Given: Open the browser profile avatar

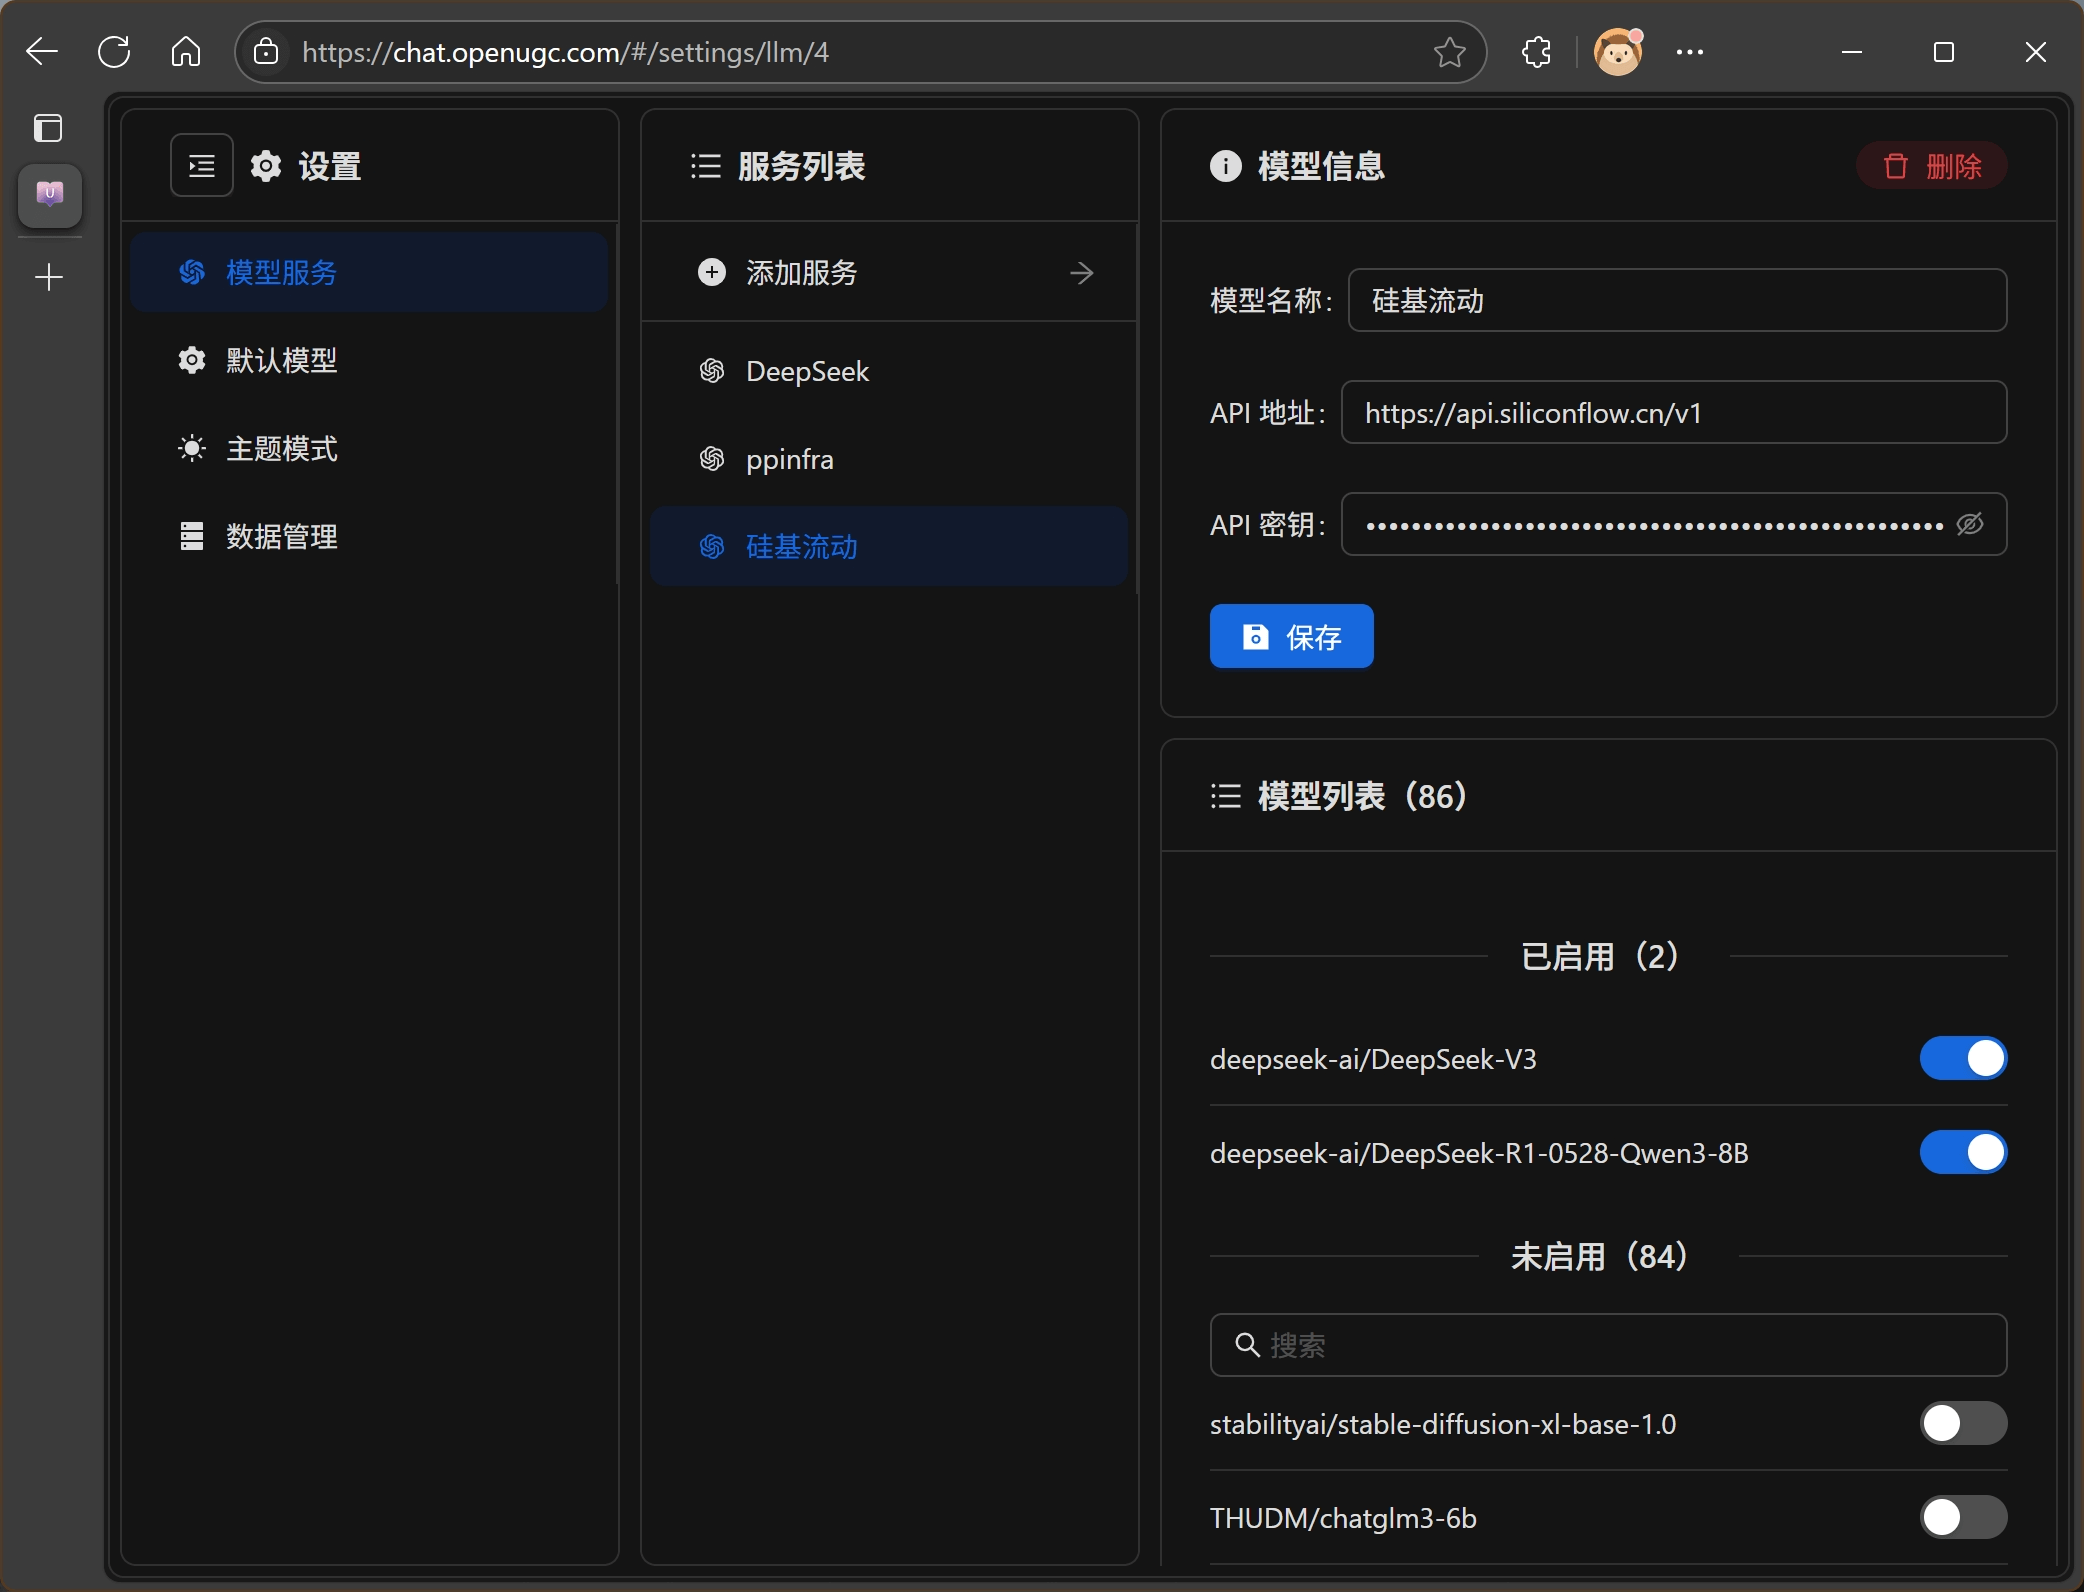Looking at the screenshot, I should coord(1618,52).
